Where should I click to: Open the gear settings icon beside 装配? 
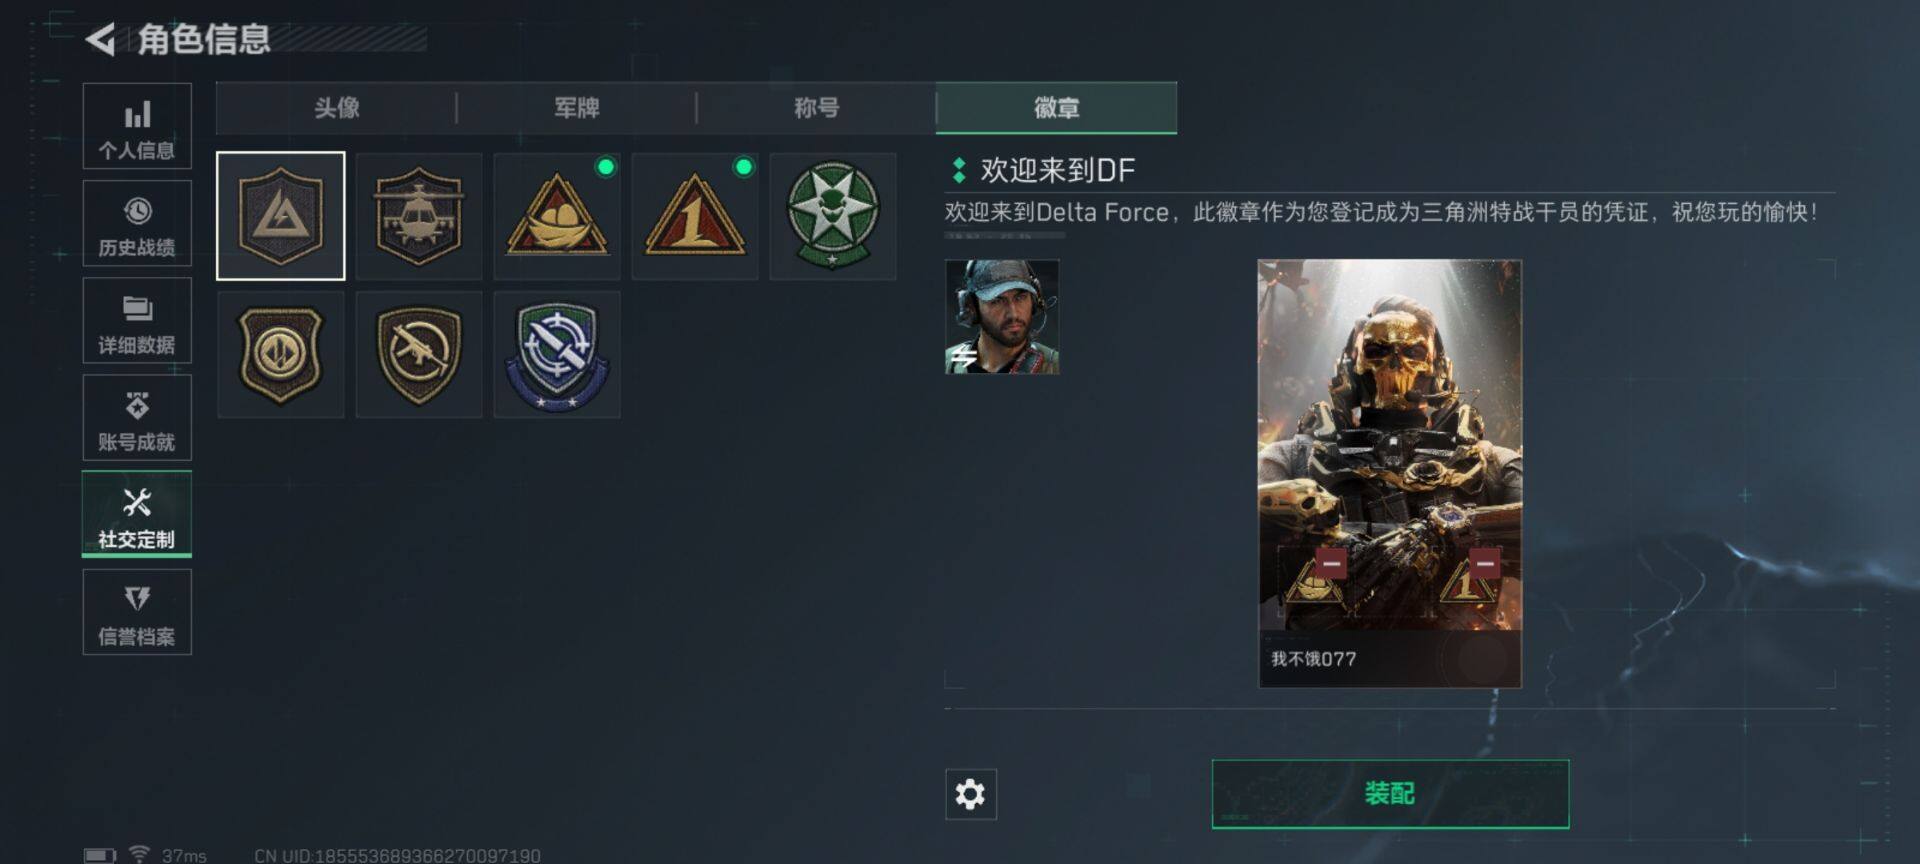[970, 794]
